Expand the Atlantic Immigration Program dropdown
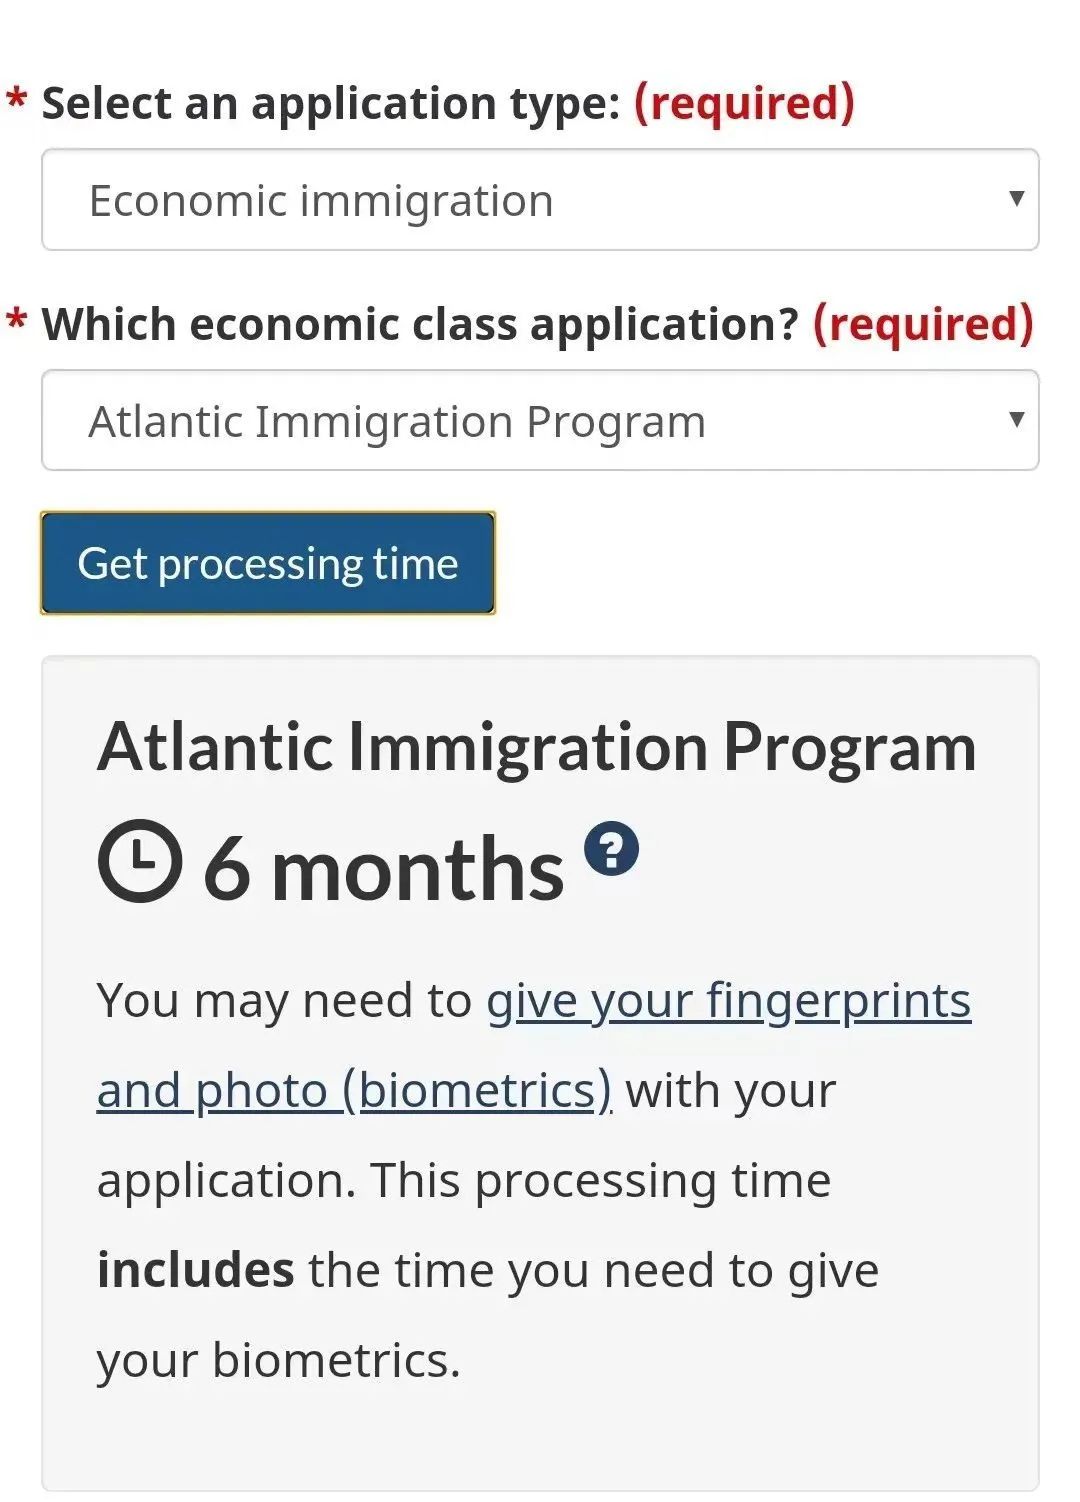Viewport: 1080px width, 1502px height. click(540, 420)
